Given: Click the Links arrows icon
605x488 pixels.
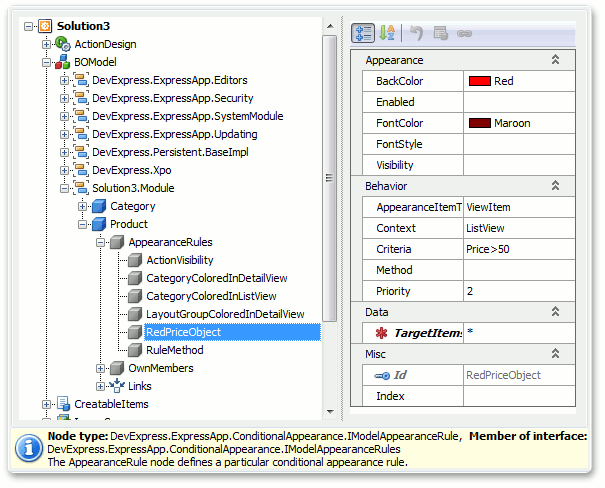Looking at the screenshot, I should click(117, 386).
